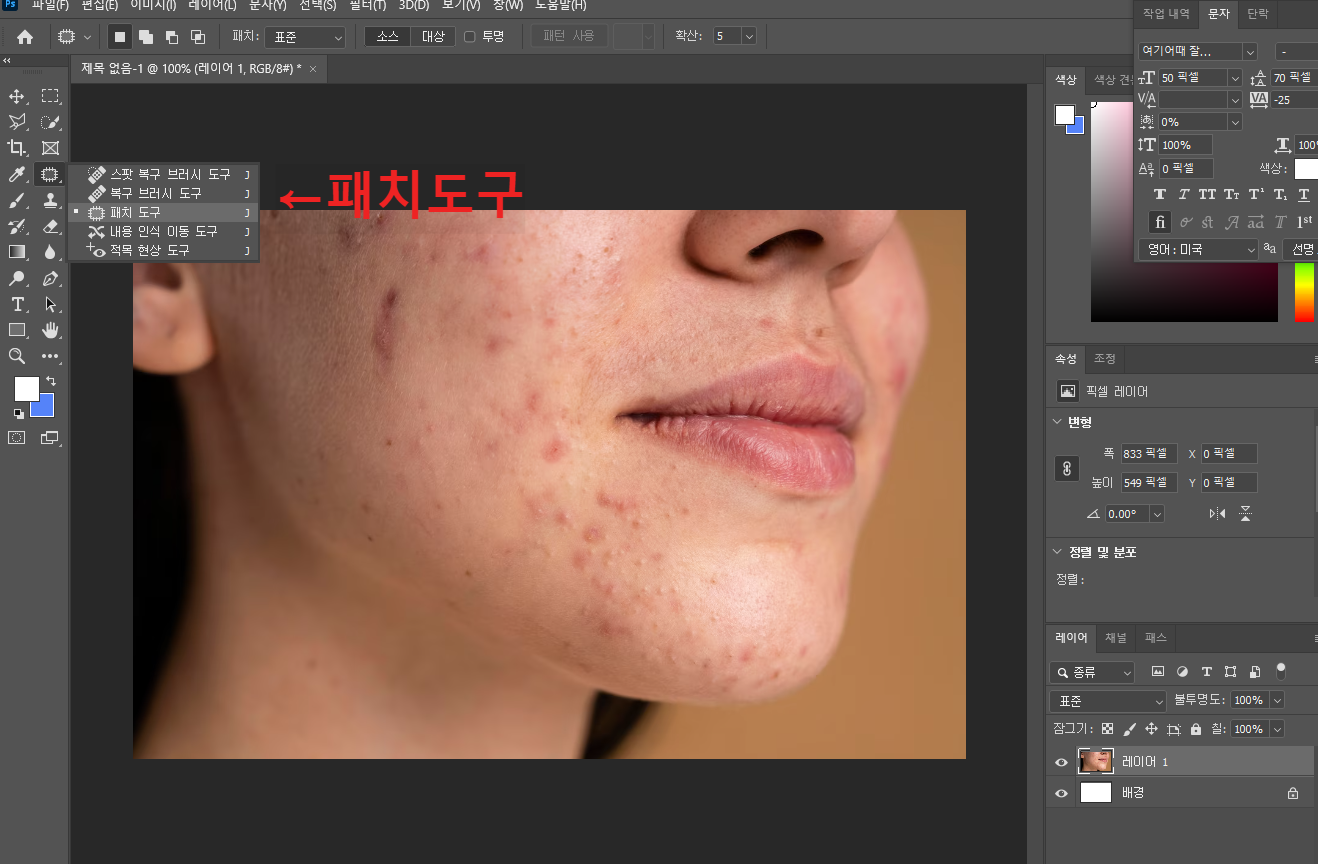The height and width of the screenshot is (864, 1318).
Task: Swap foreground and background colors
Action: click(x=51, y=382)
